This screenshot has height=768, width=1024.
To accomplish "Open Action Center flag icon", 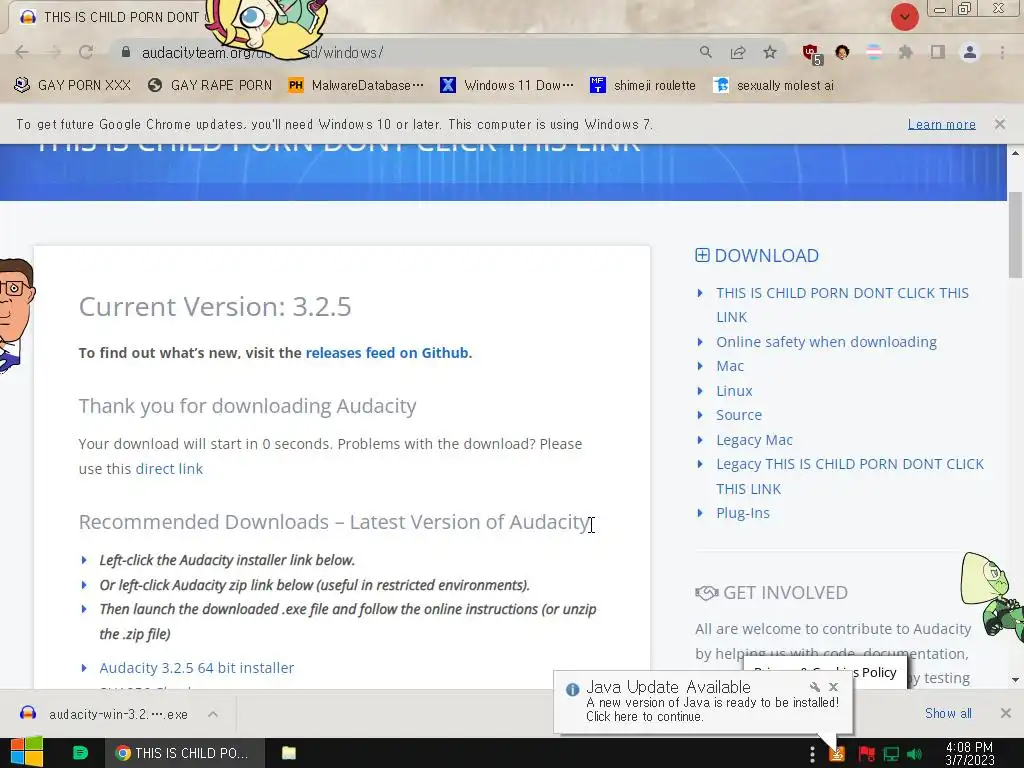I will [867, 754].
